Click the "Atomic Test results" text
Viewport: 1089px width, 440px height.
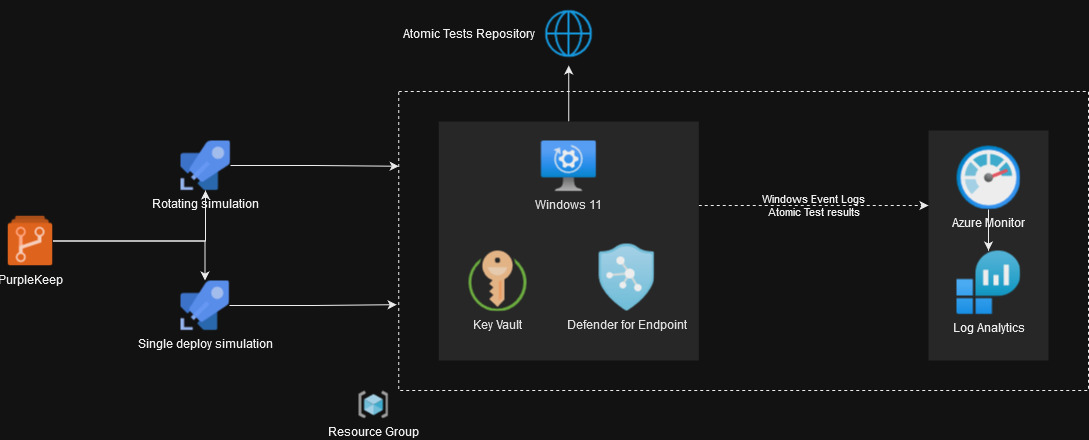[813, 212]
